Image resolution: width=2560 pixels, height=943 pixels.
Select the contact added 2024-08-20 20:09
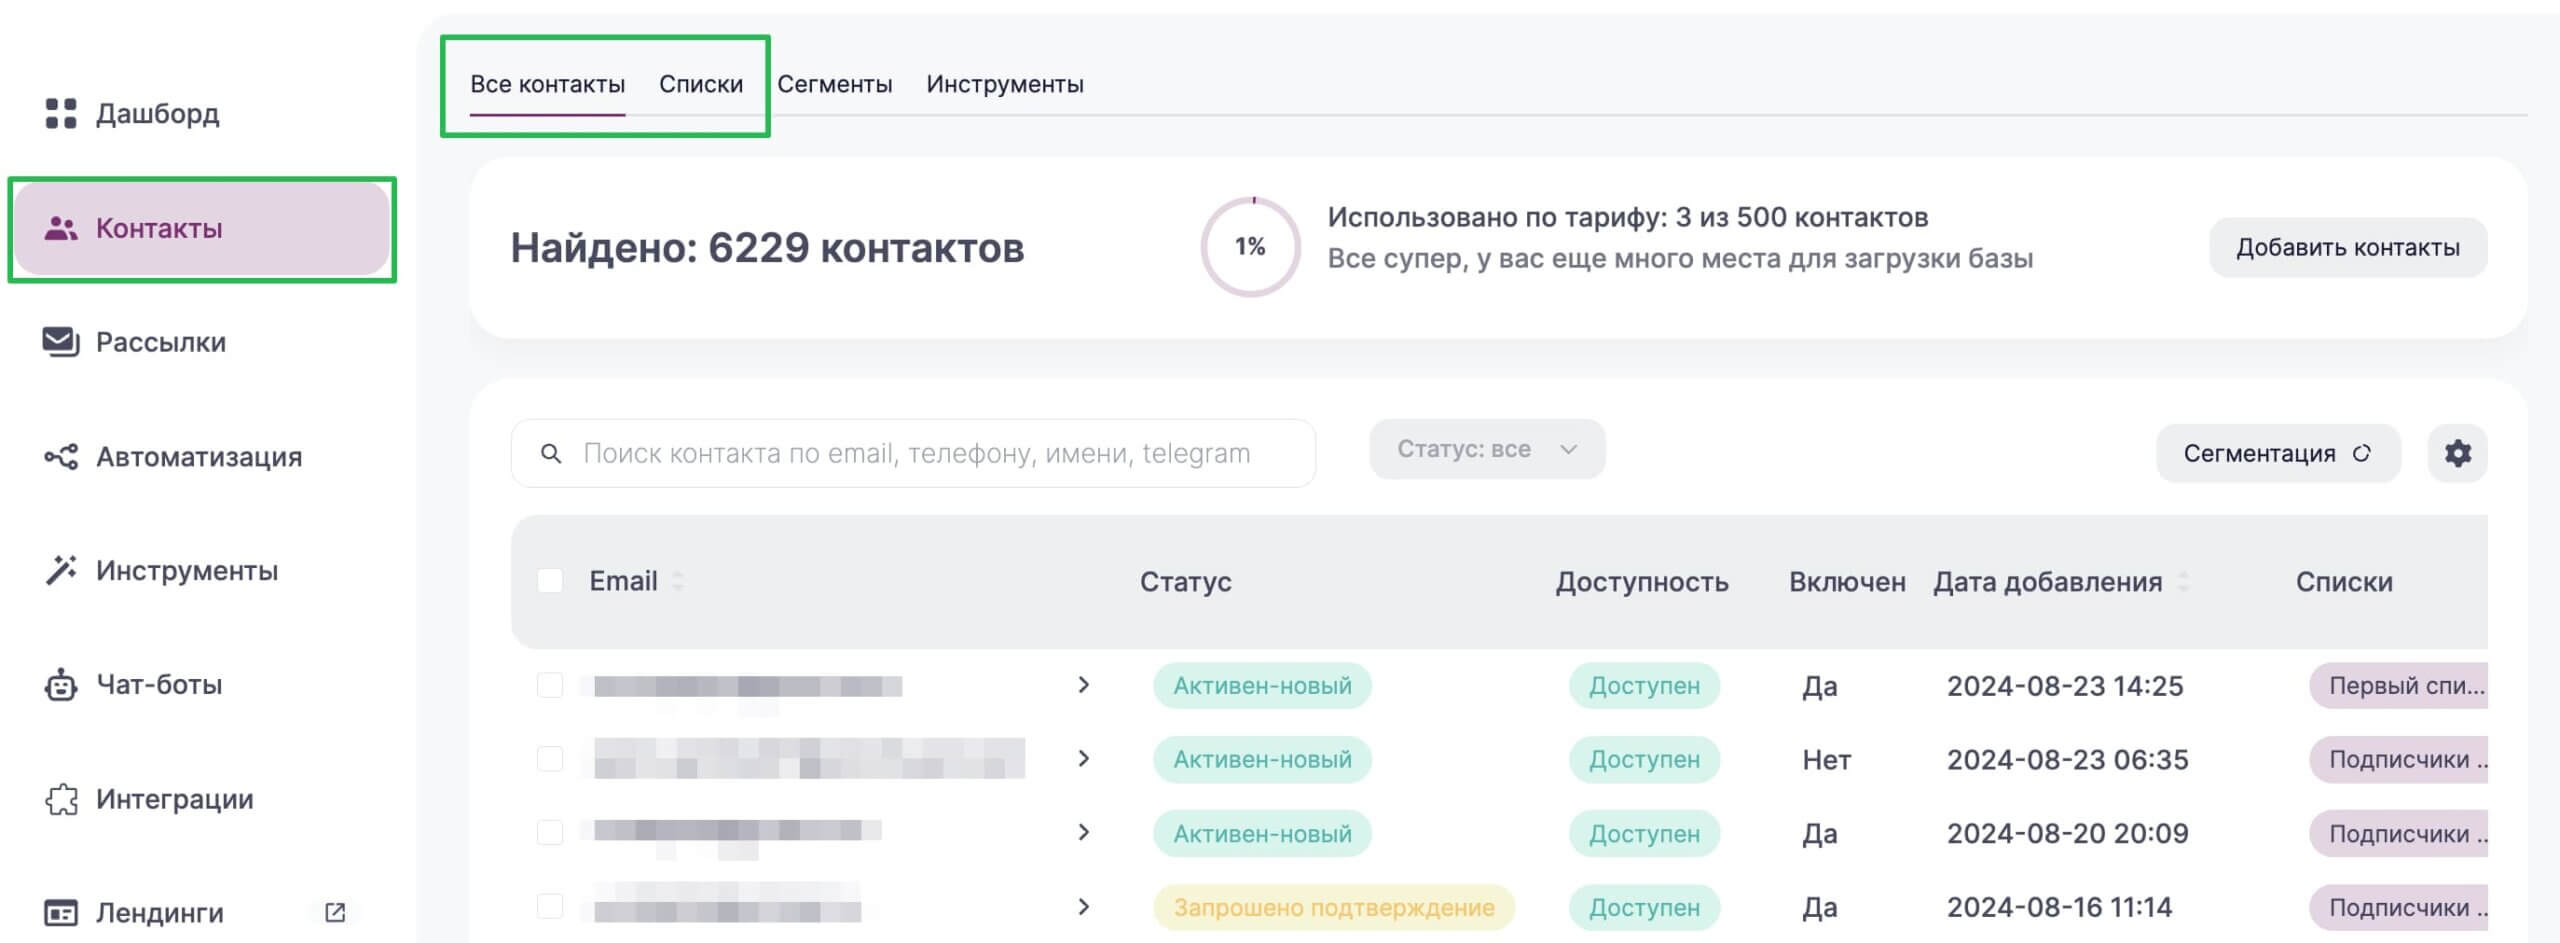[x=550, y=832]
